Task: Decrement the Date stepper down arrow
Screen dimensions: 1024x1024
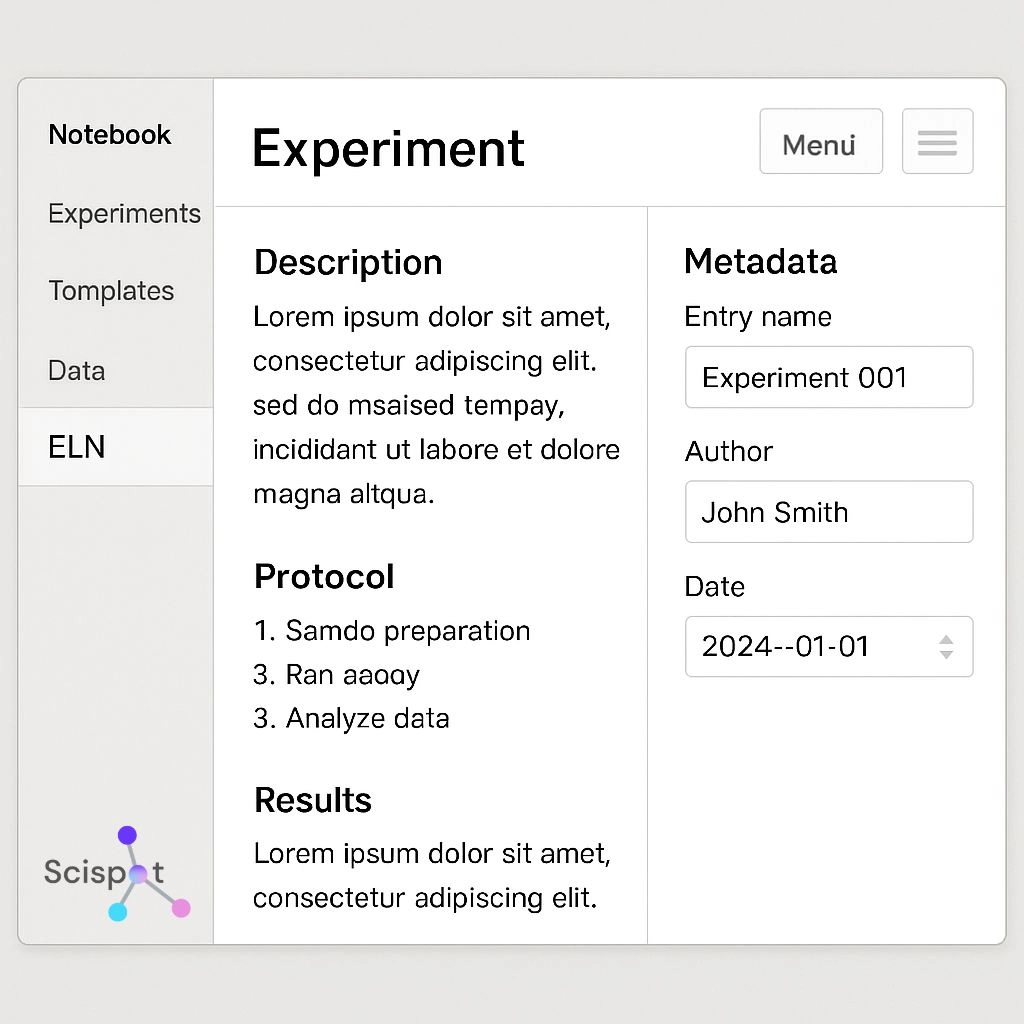Action: (x=946, y=655)
